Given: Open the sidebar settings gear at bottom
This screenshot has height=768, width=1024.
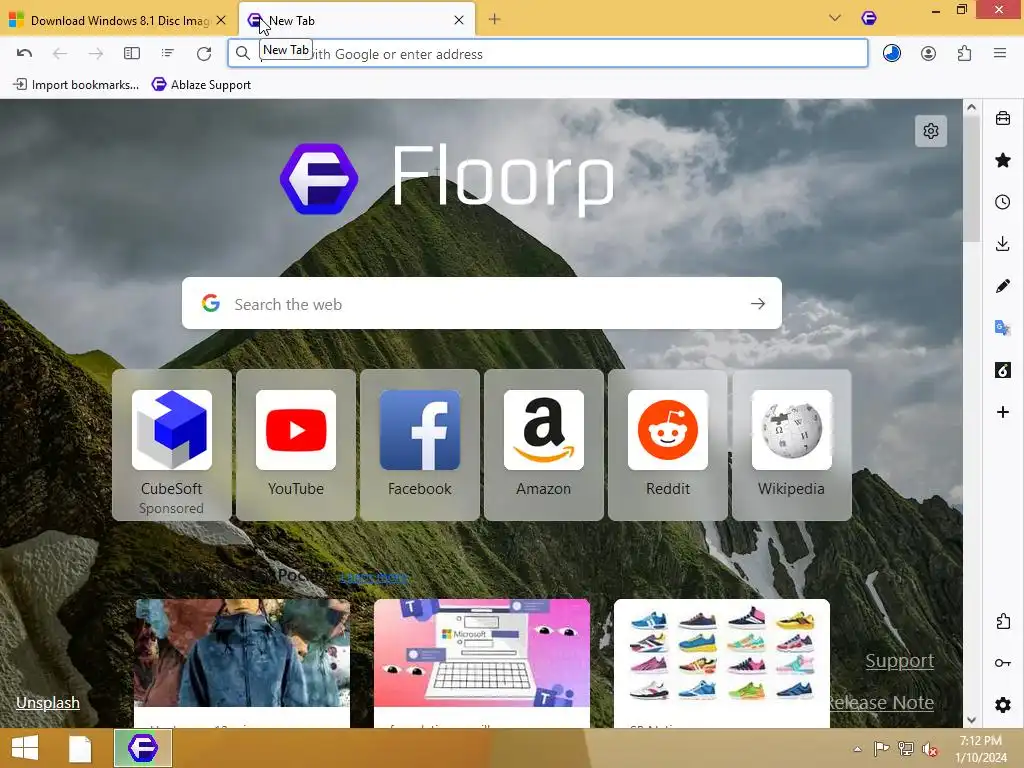Looking at the screenshot, I should (1003, 705).
